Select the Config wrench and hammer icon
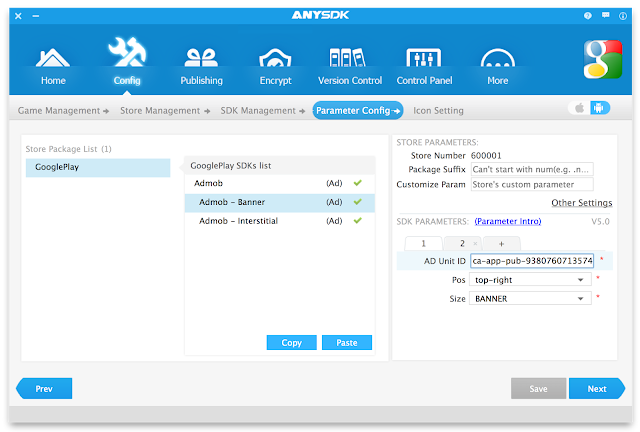The width and height of the screenshot is (640, 432). pos(127,52)
